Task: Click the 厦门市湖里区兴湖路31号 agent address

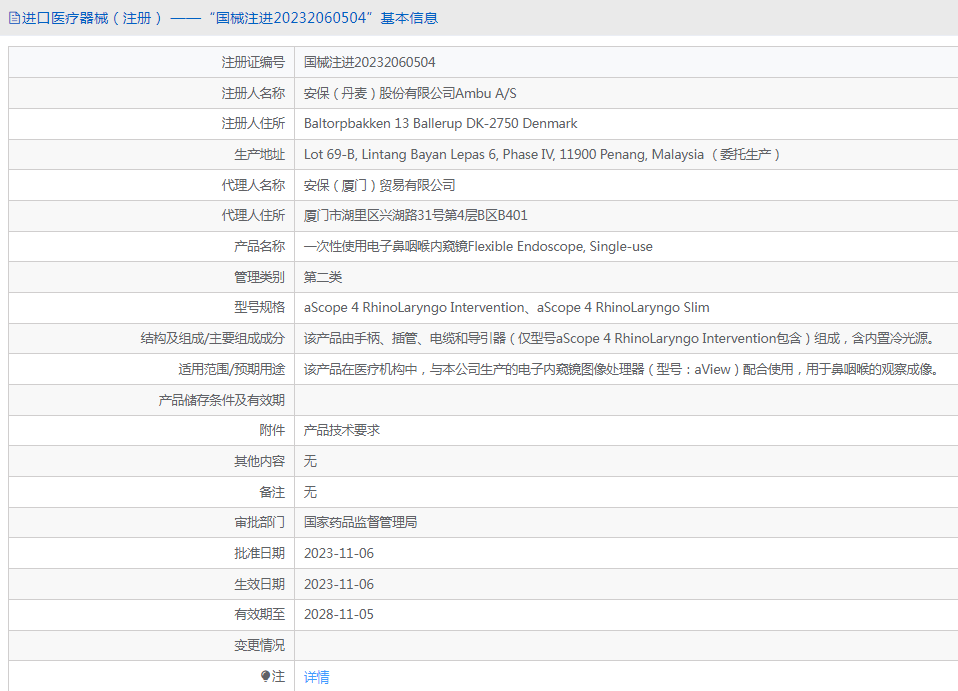Action: click(x=415, y=215)
